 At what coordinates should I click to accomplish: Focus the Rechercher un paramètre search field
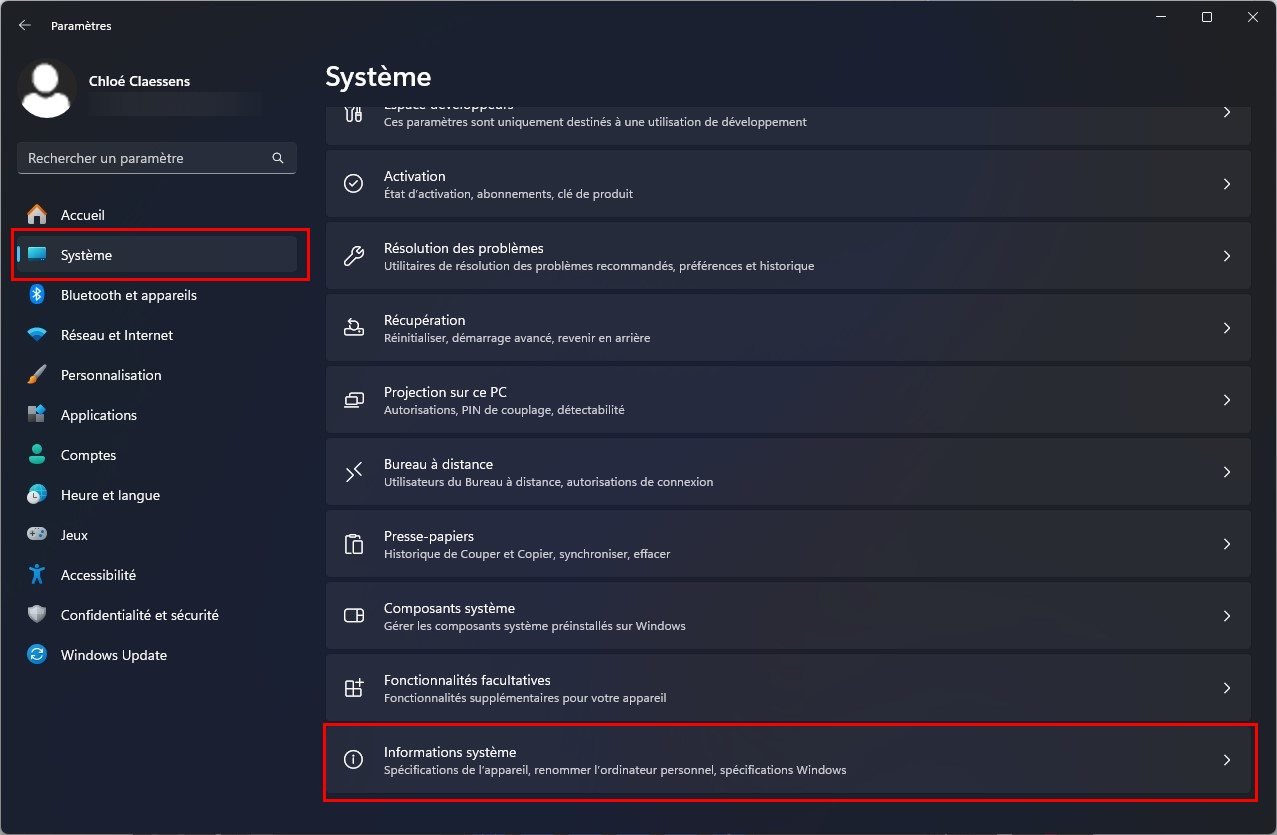pyautogui.click(x=157, y=158)
